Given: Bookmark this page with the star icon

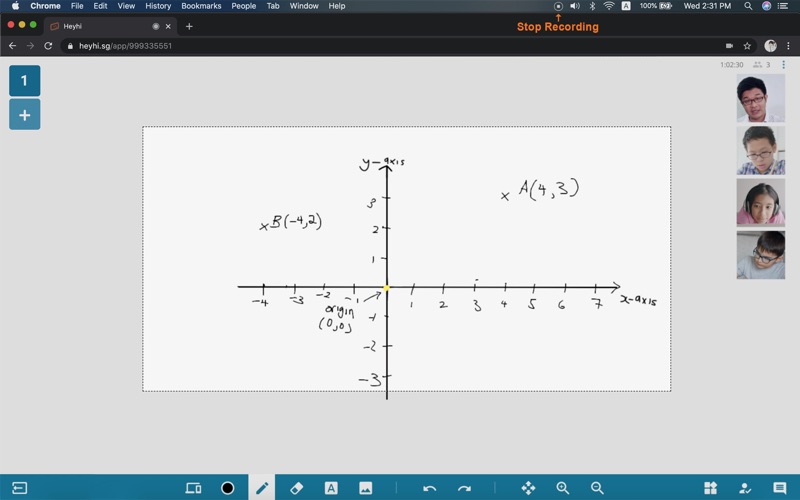Looking at the screenshot, I should point(747,46).
